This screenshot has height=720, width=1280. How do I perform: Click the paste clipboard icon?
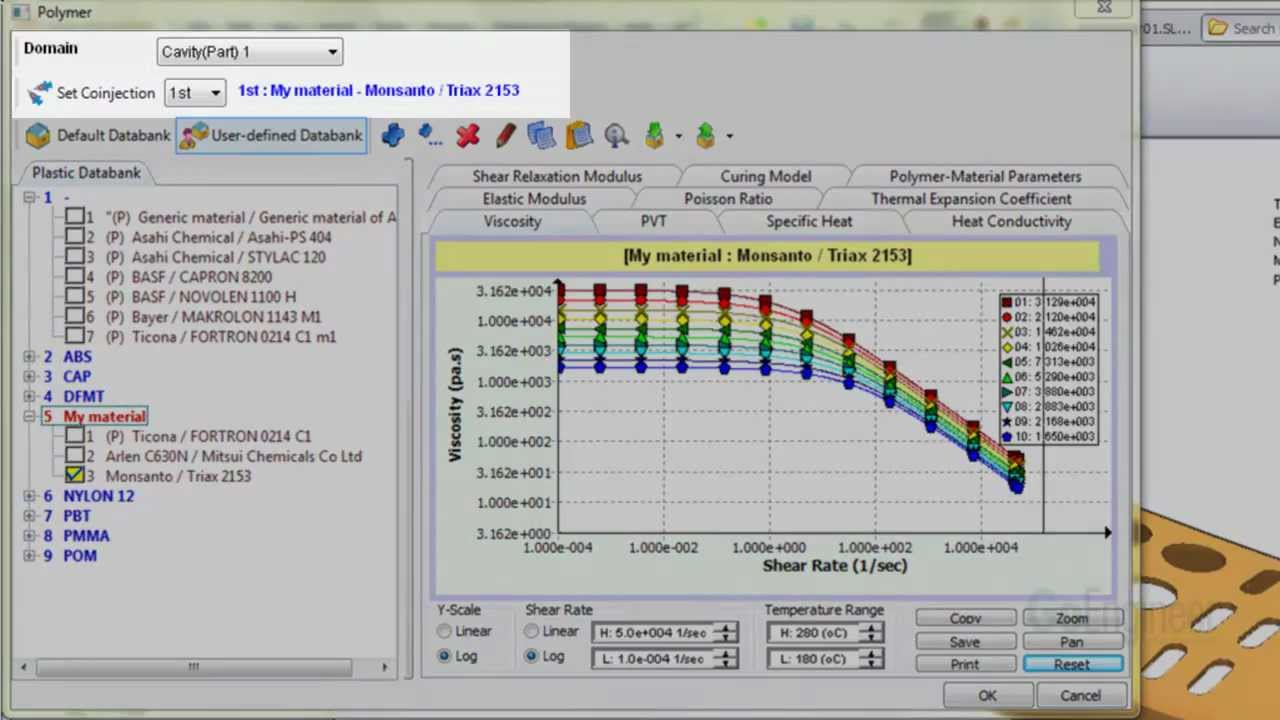pos(579,135)
